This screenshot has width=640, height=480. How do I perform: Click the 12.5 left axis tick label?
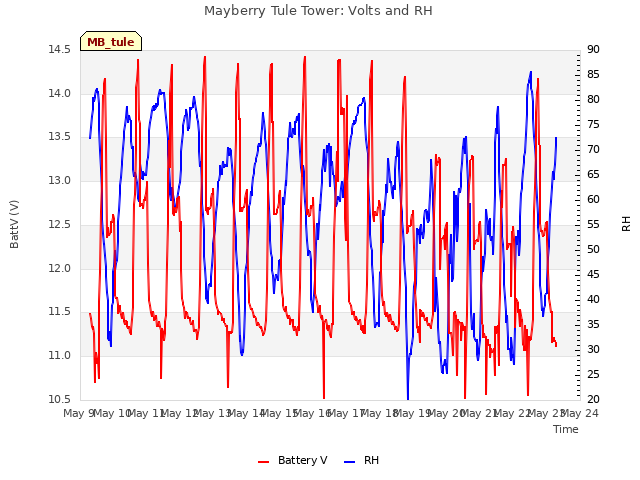59,224
